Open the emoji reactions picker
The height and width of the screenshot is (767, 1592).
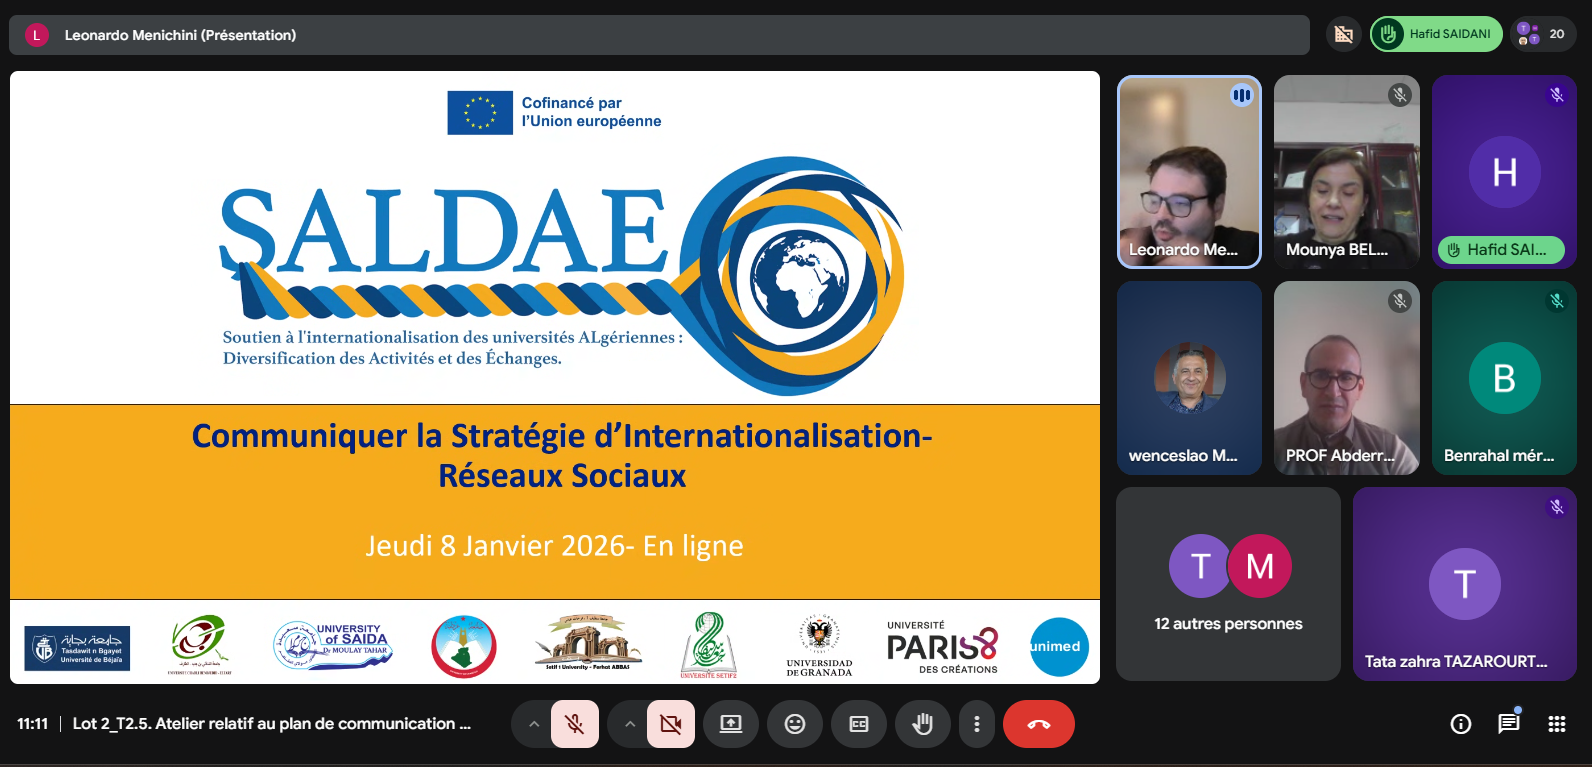point(795,724)
